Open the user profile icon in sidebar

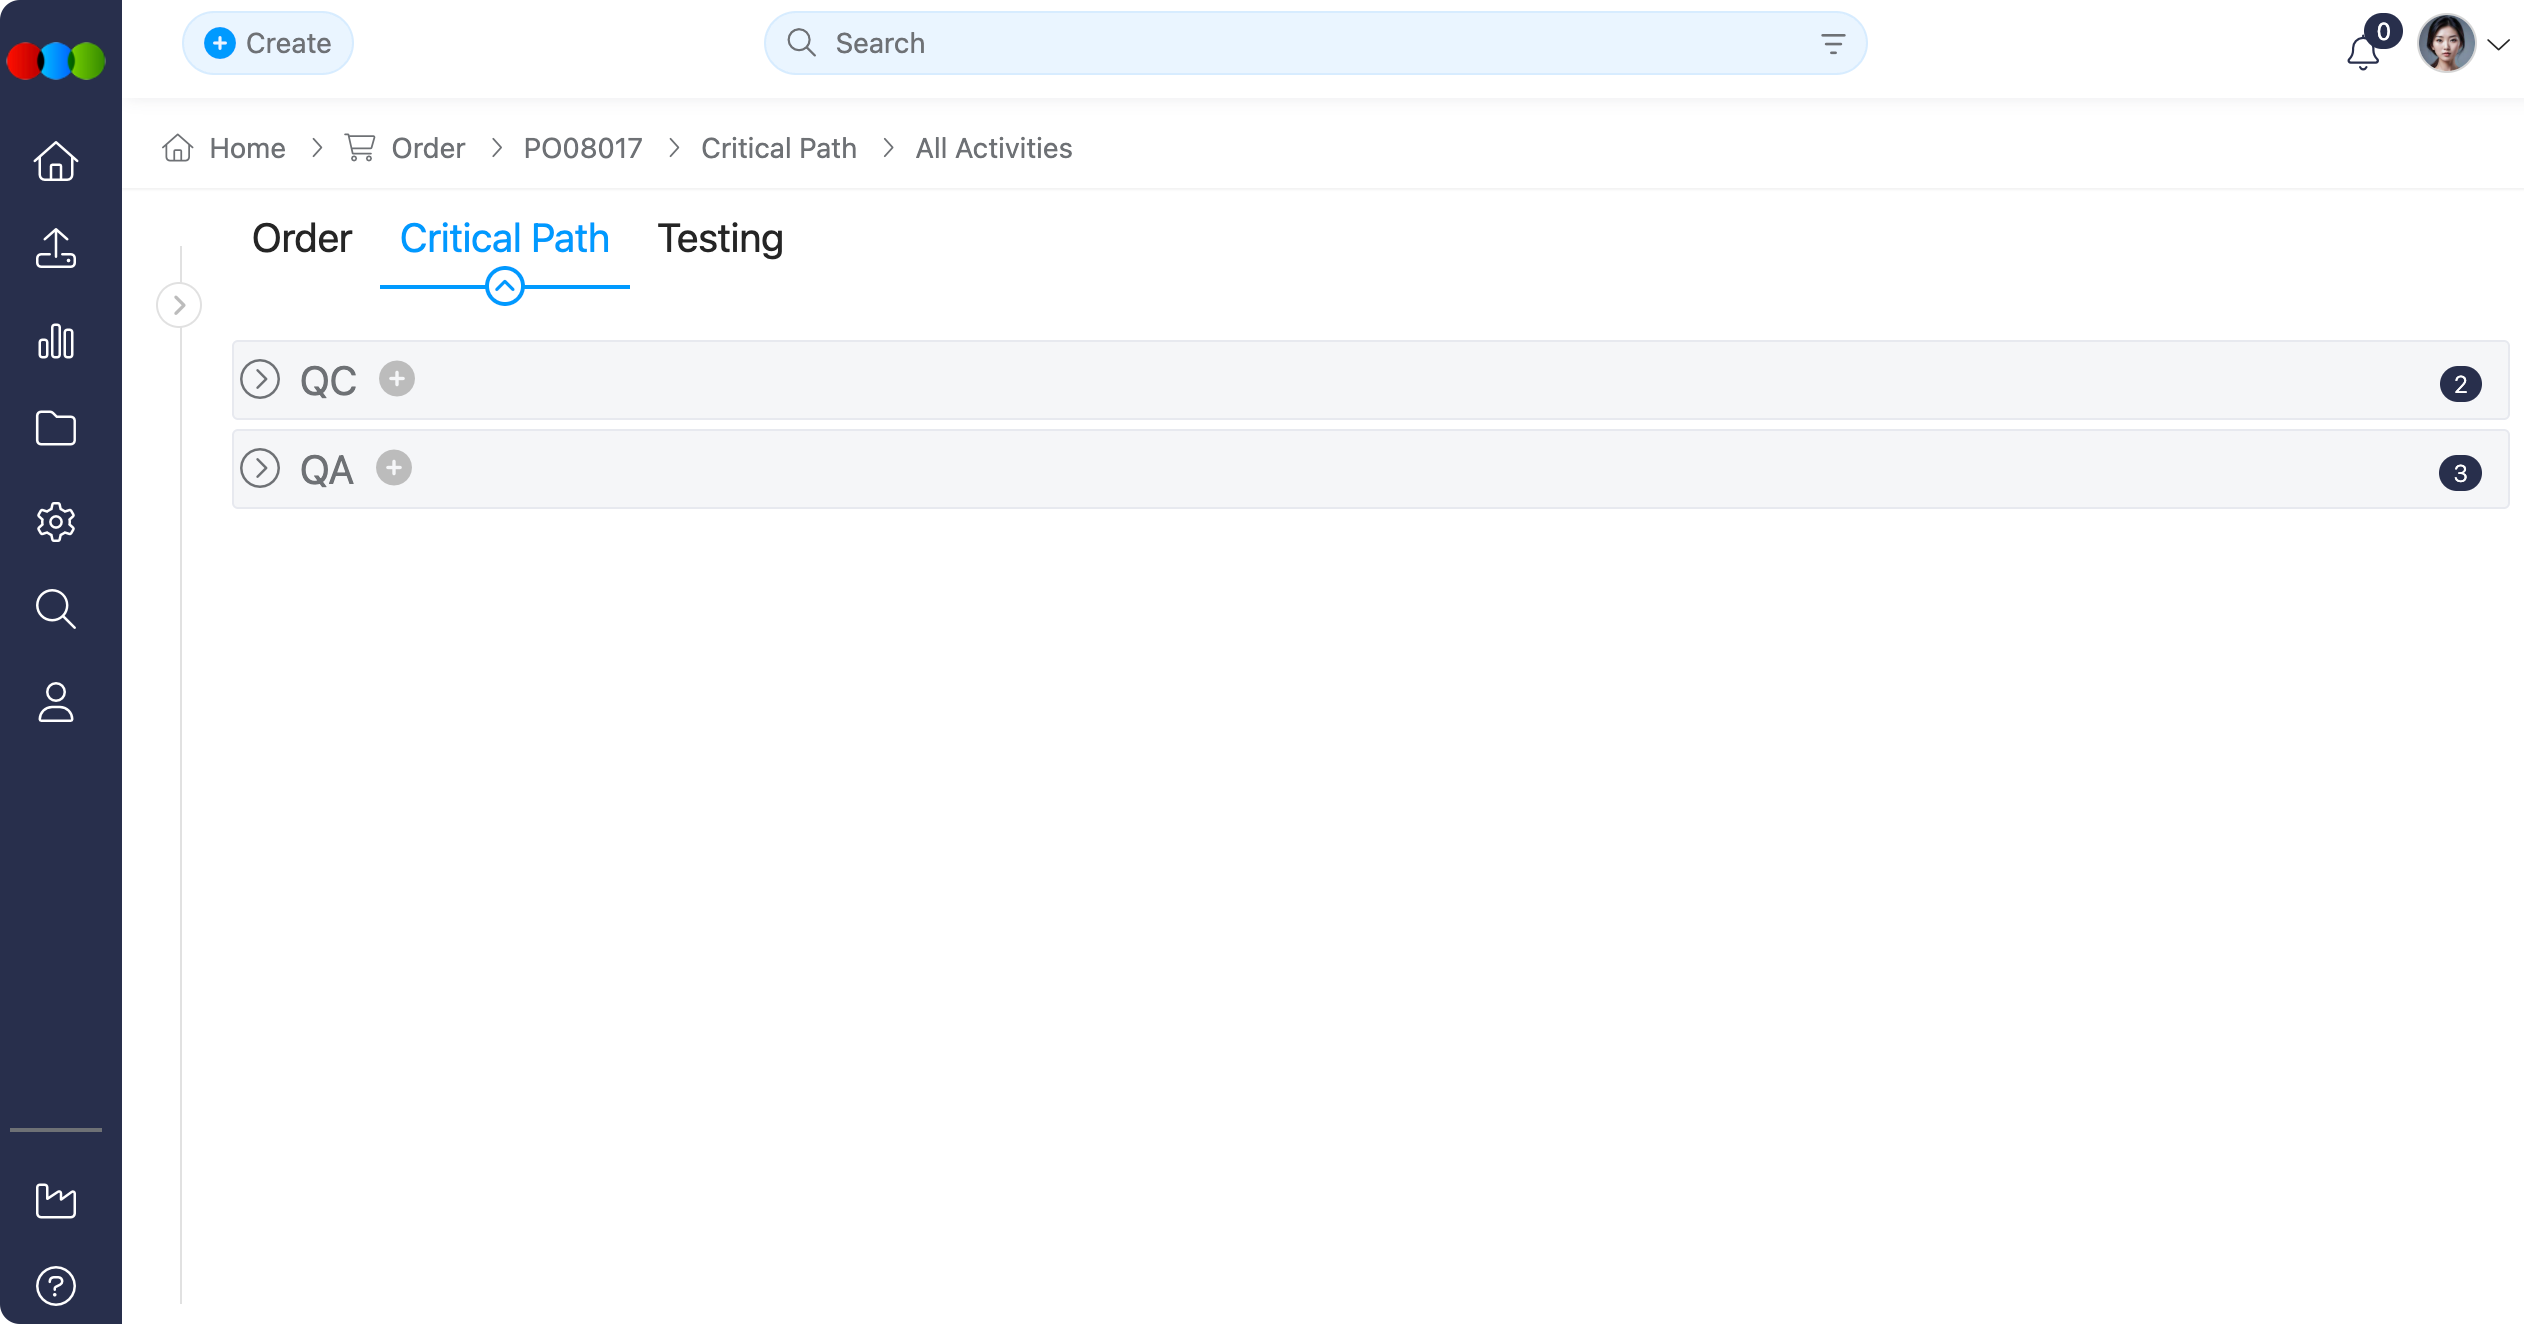[x=56, y=702]
